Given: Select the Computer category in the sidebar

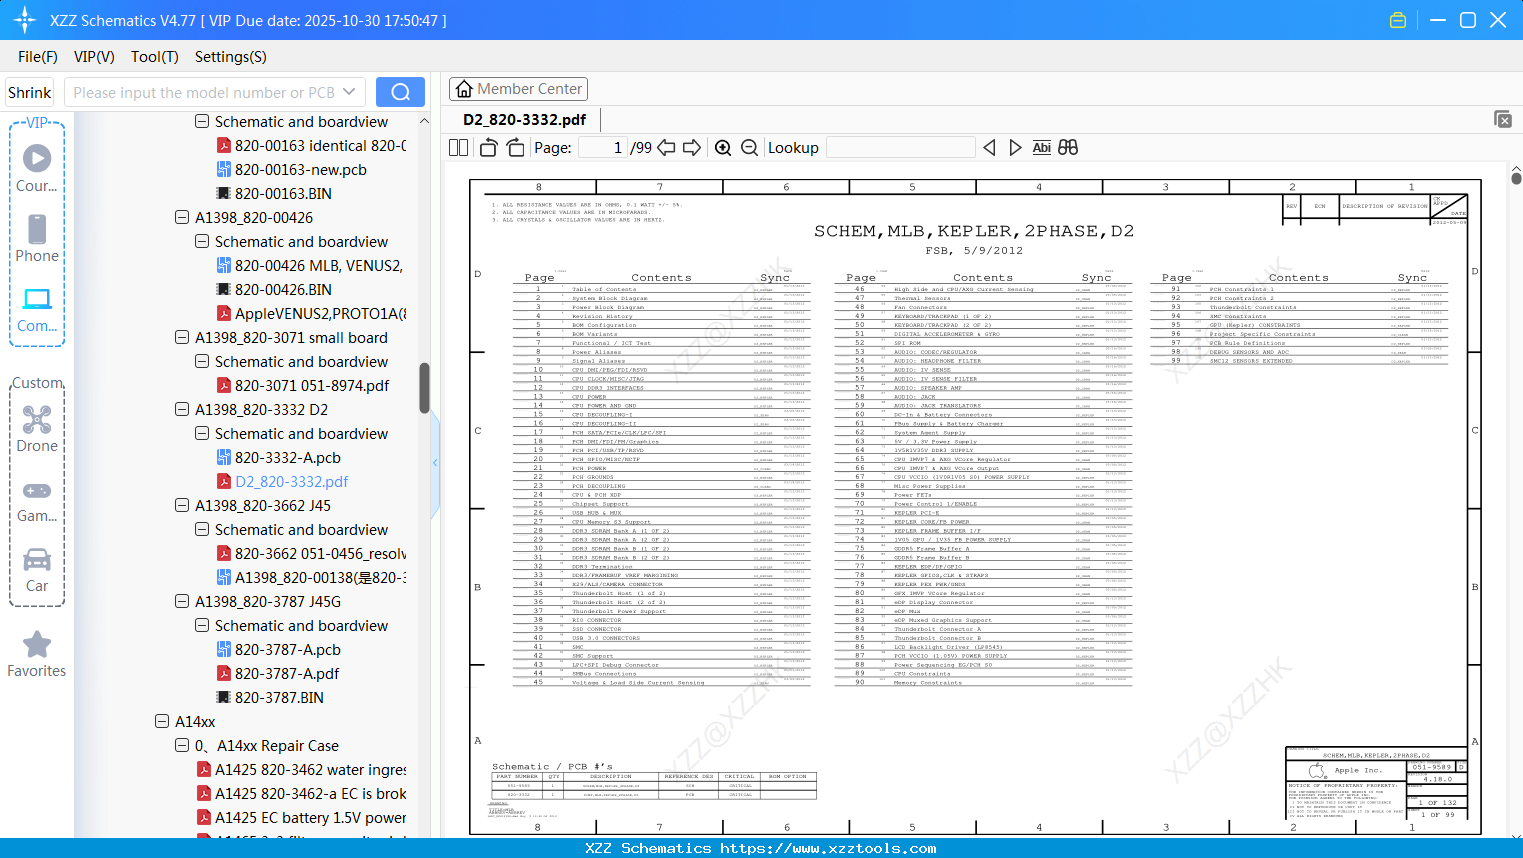Looking at the screenshot, I should point(37,309).
